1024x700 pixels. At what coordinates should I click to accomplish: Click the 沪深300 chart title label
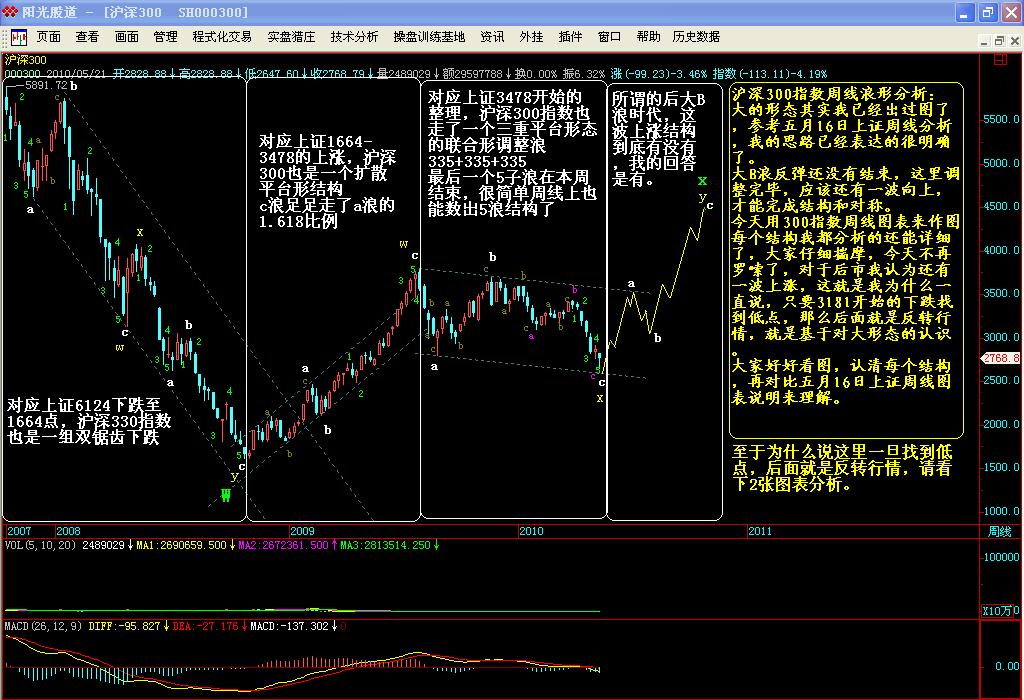click(x=26, y=60)
